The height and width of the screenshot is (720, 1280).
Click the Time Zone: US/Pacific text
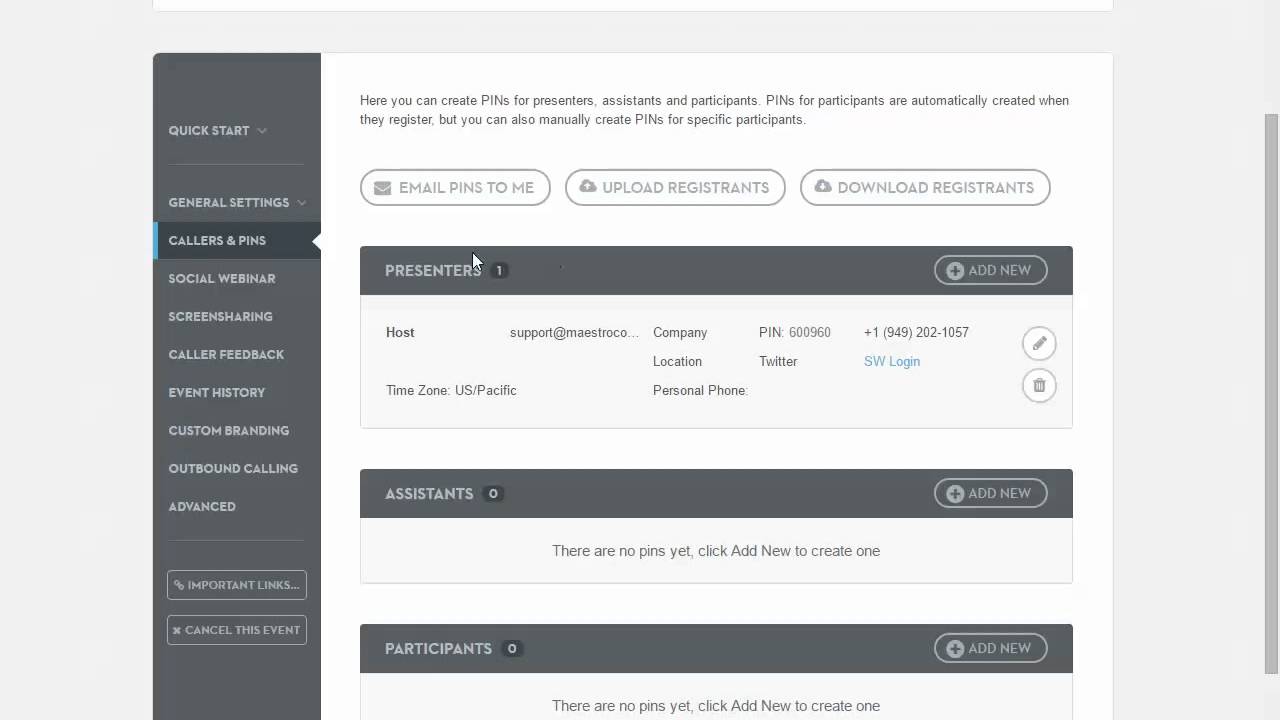pyautogui.click(x=451, y=390)
